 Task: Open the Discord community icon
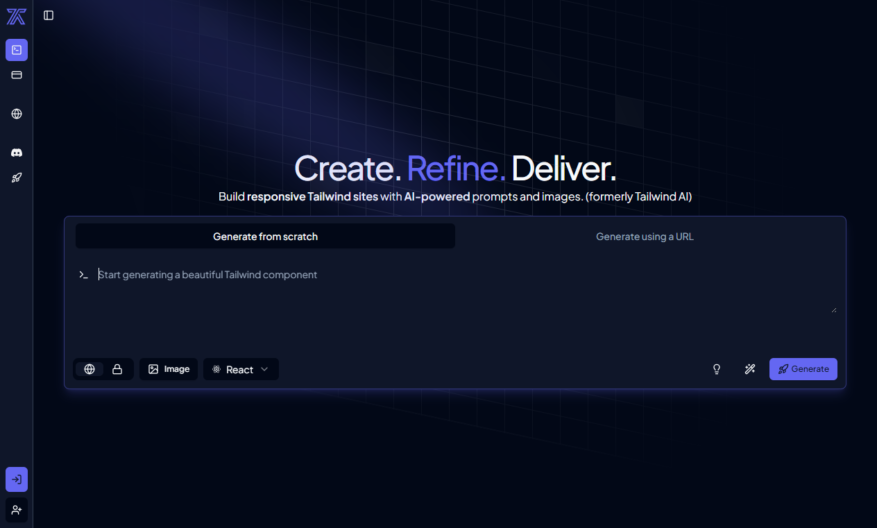pos(17,153)
